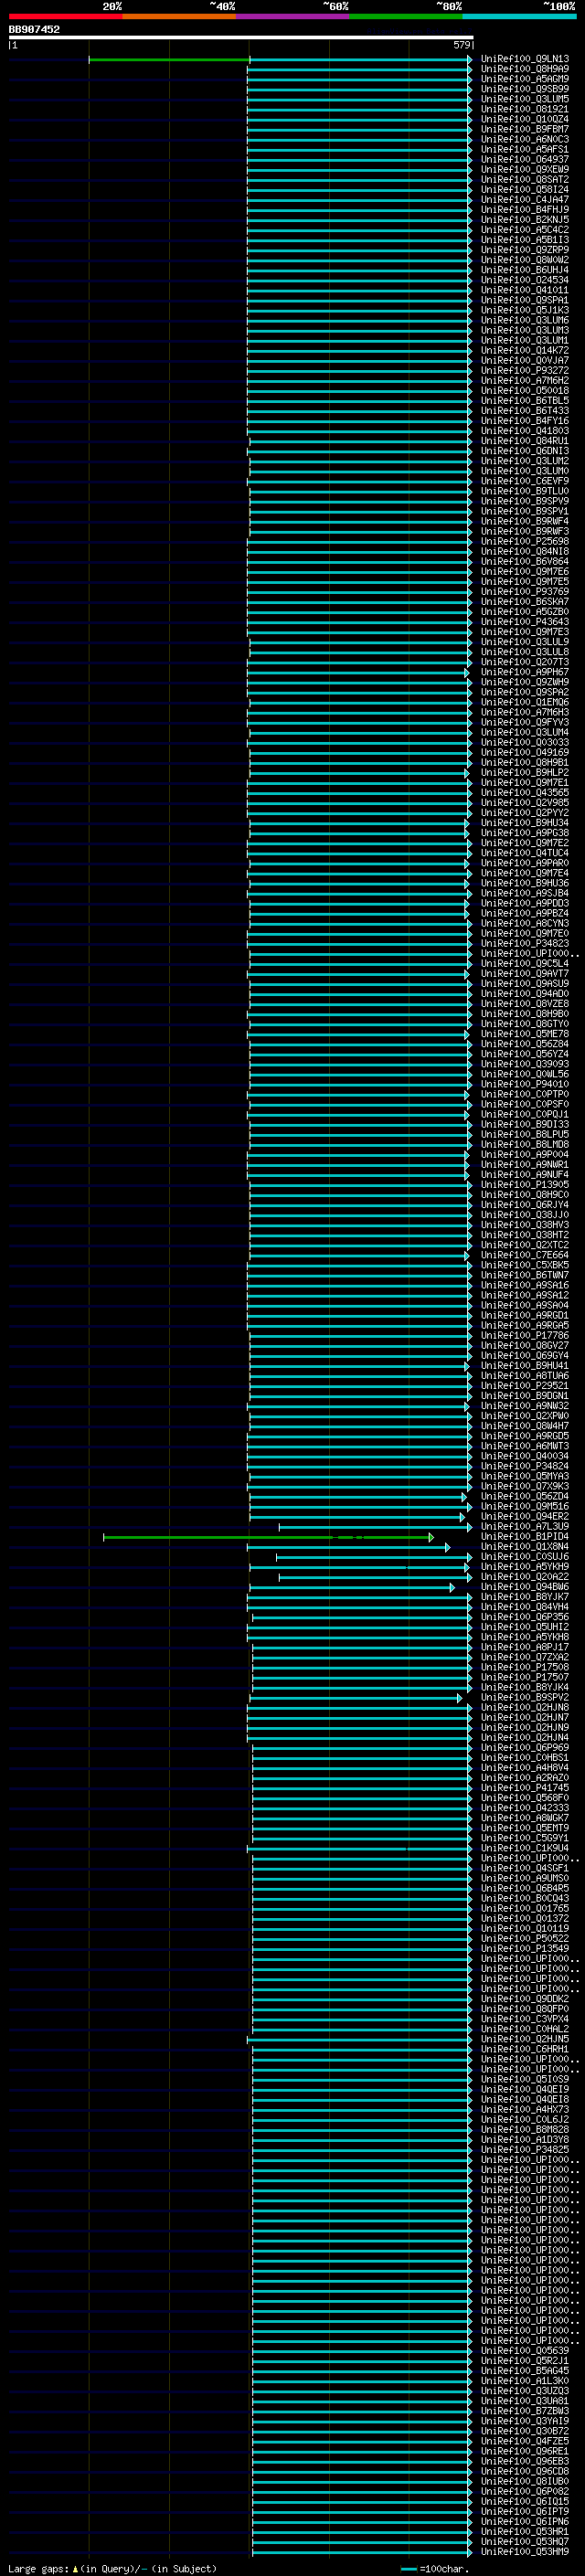Viewport: 585px width, 2576px height.
Task: Select the UniRef100_Q2HJN8 label
Action: click(x=525, y=1707)
